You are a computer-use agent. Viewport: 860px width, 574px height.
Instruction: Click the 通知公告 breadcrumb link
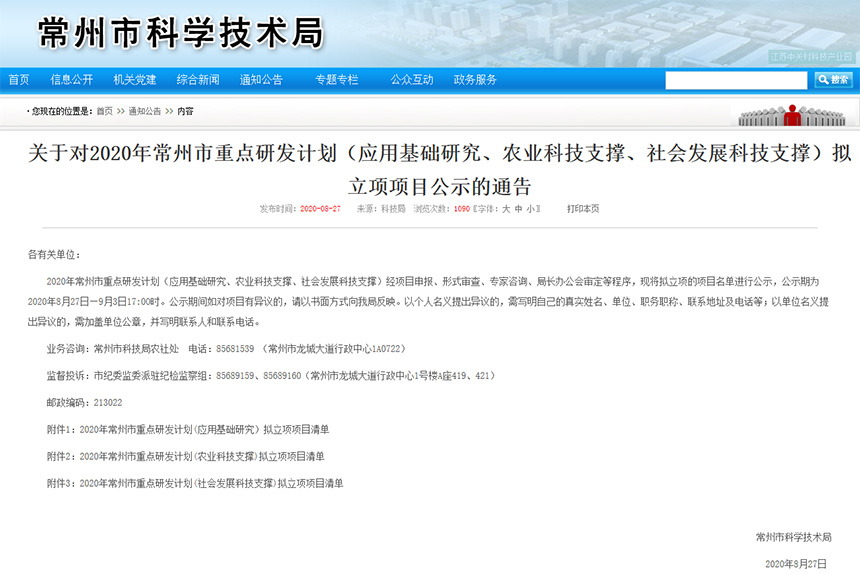[144, 111]
